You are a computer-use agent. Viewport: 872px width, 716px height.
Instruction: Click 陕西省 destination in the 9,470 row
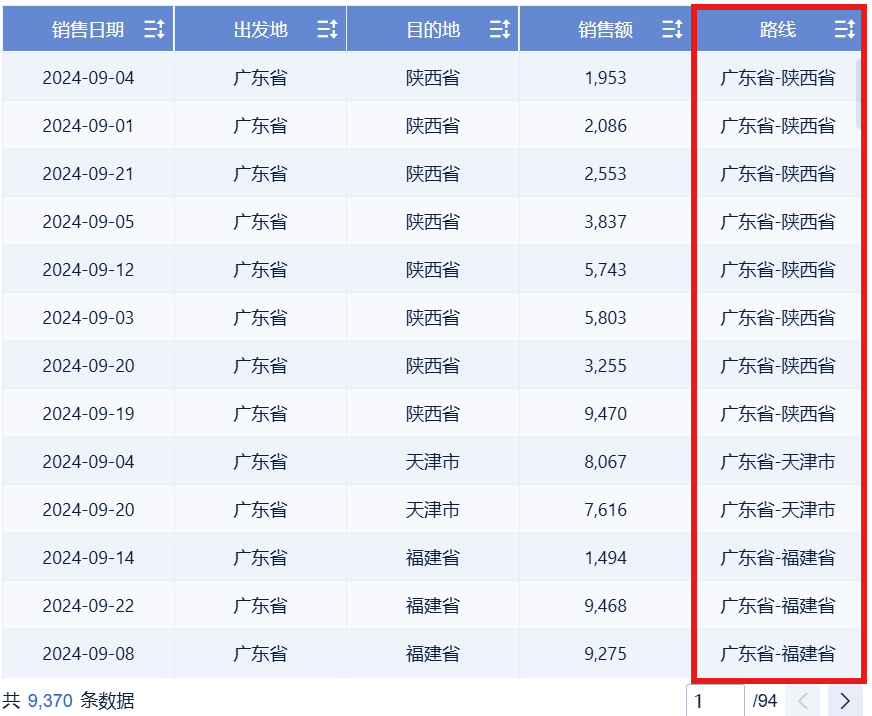click(433, 414)
